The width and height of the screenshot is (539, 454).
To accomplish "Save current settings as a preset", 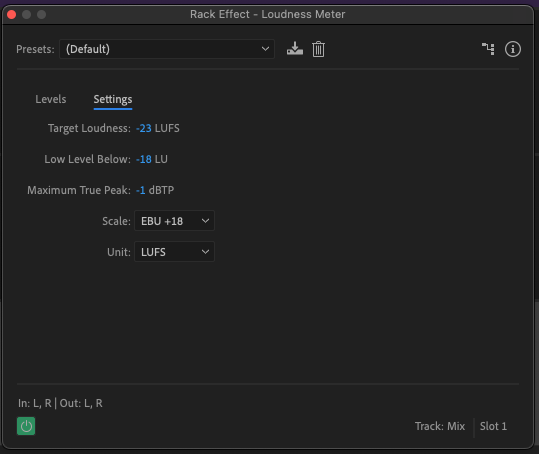I will click(x=295, y=49).
